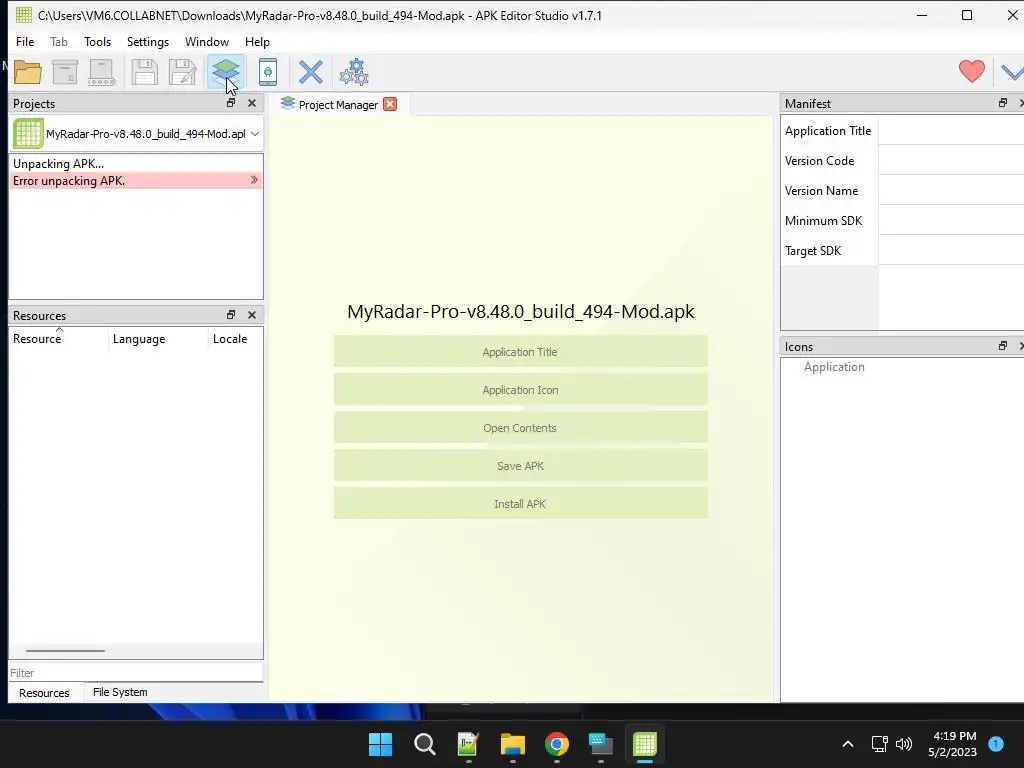Float the Manifest panel
This screenshot has width=1024, height=768.
(x=1002, y=103)
